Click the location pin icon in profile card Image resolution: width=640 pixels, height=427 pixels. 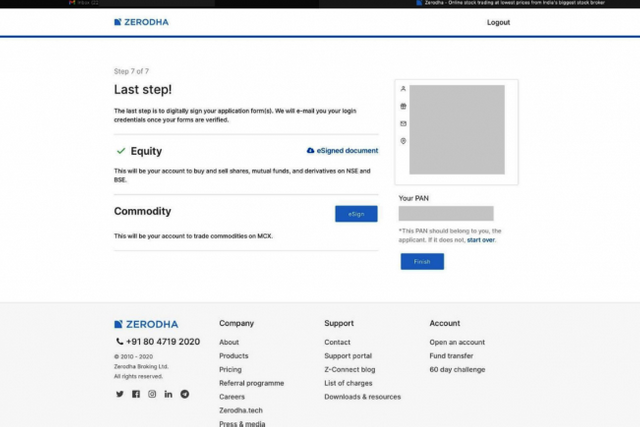[403, 141]
